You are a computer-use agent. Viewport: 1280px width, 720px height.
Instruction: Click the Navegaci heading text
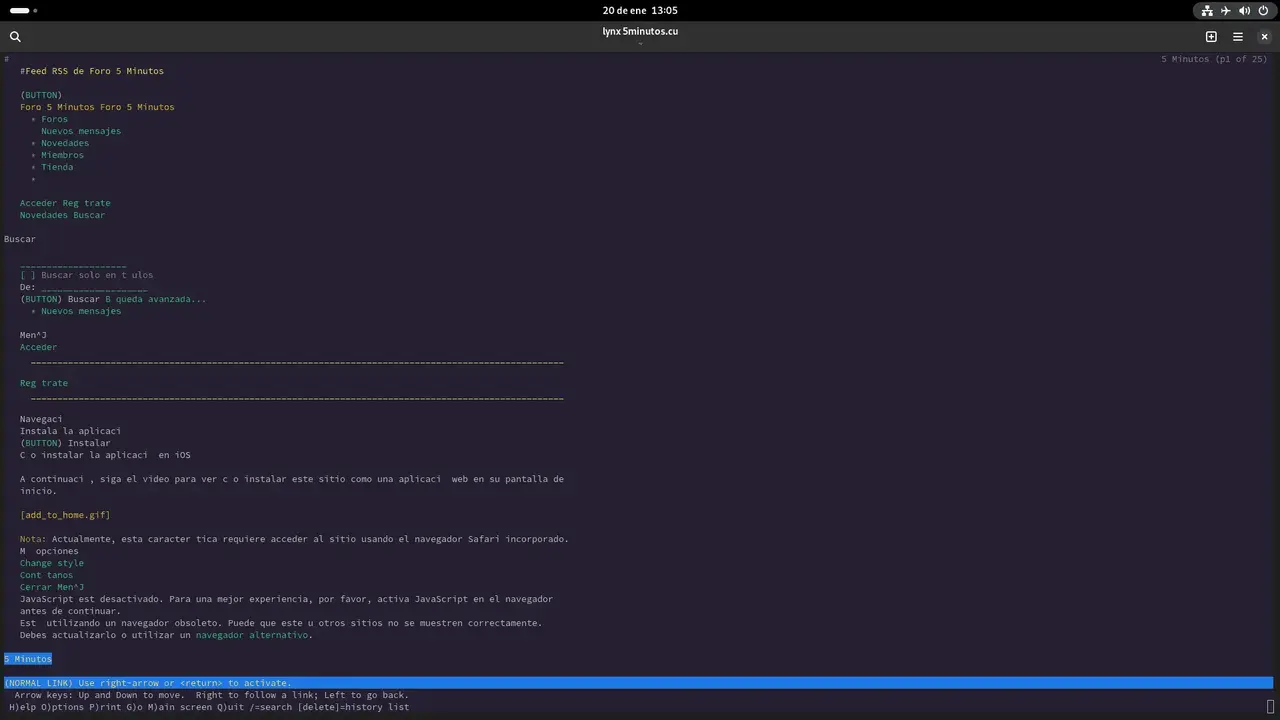[41, 419]
